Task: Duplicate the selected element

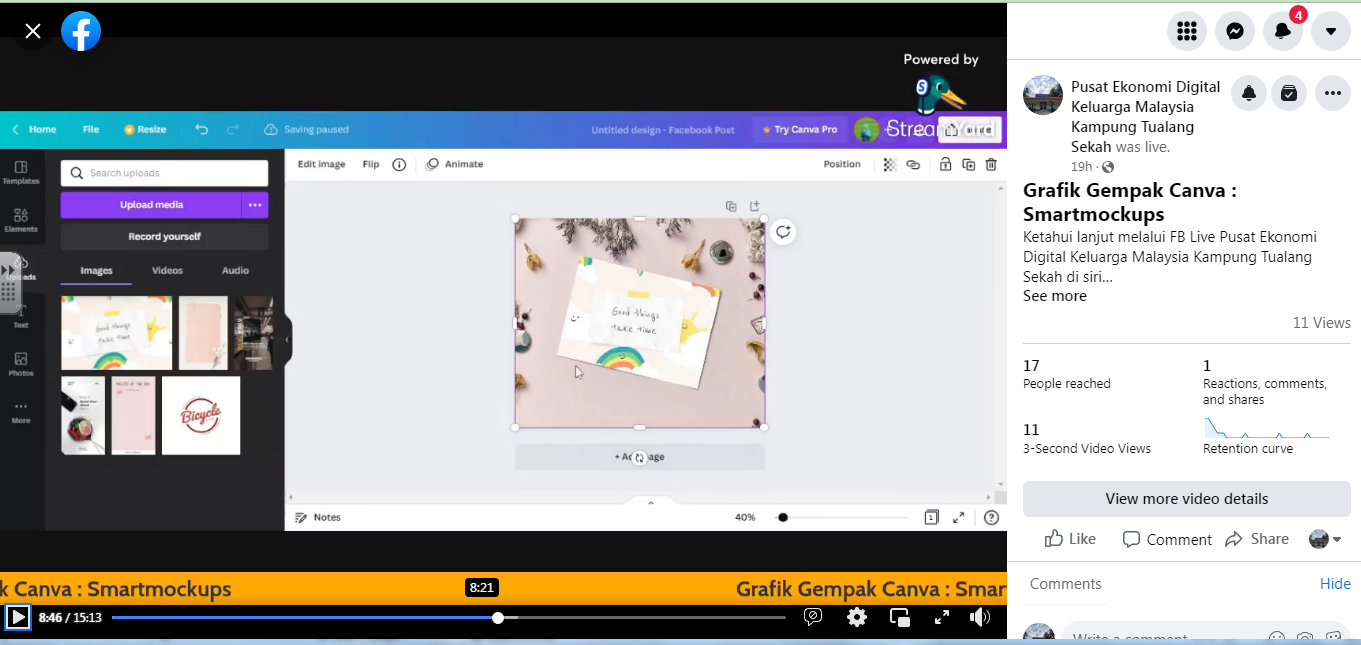Action: 968,164
